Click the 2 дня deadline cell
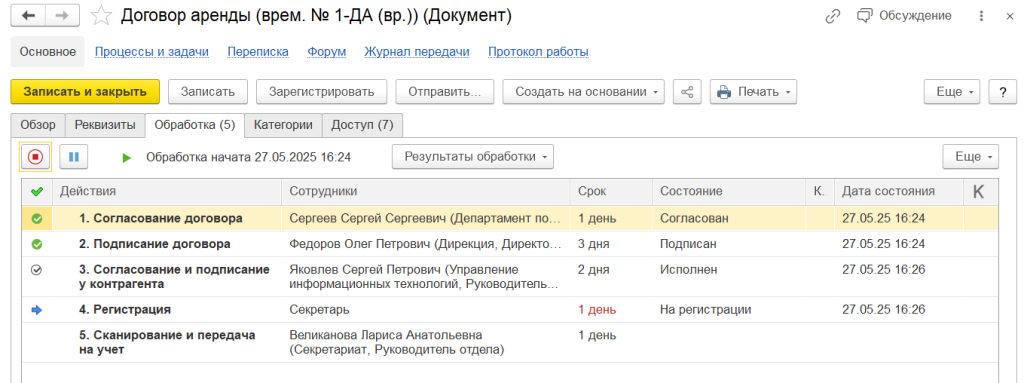The image size is (1024, 383). (x=611, y=277)
